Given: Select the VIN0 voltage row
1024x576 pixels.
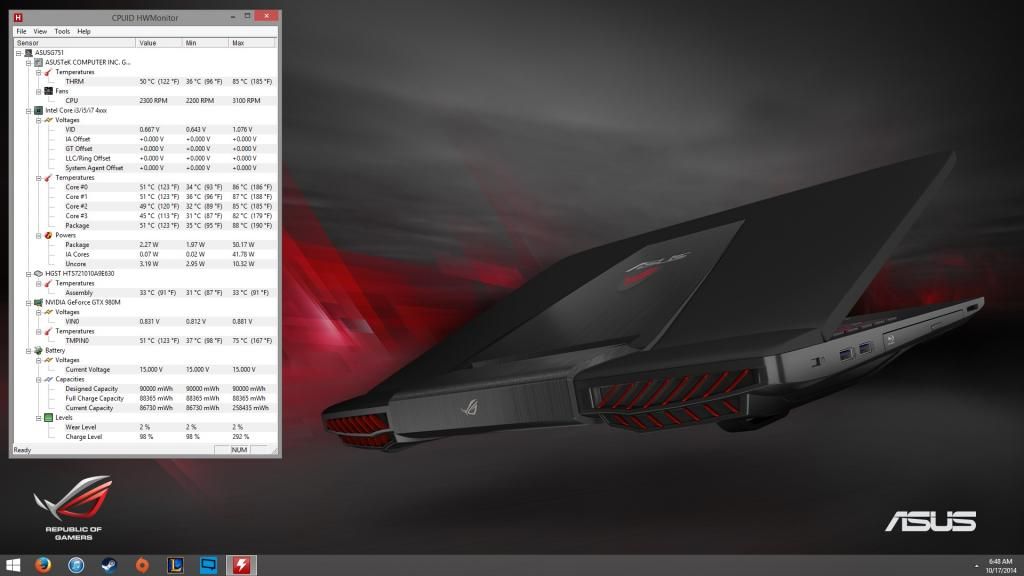Looking at the screenshot, I should (144, 321).
